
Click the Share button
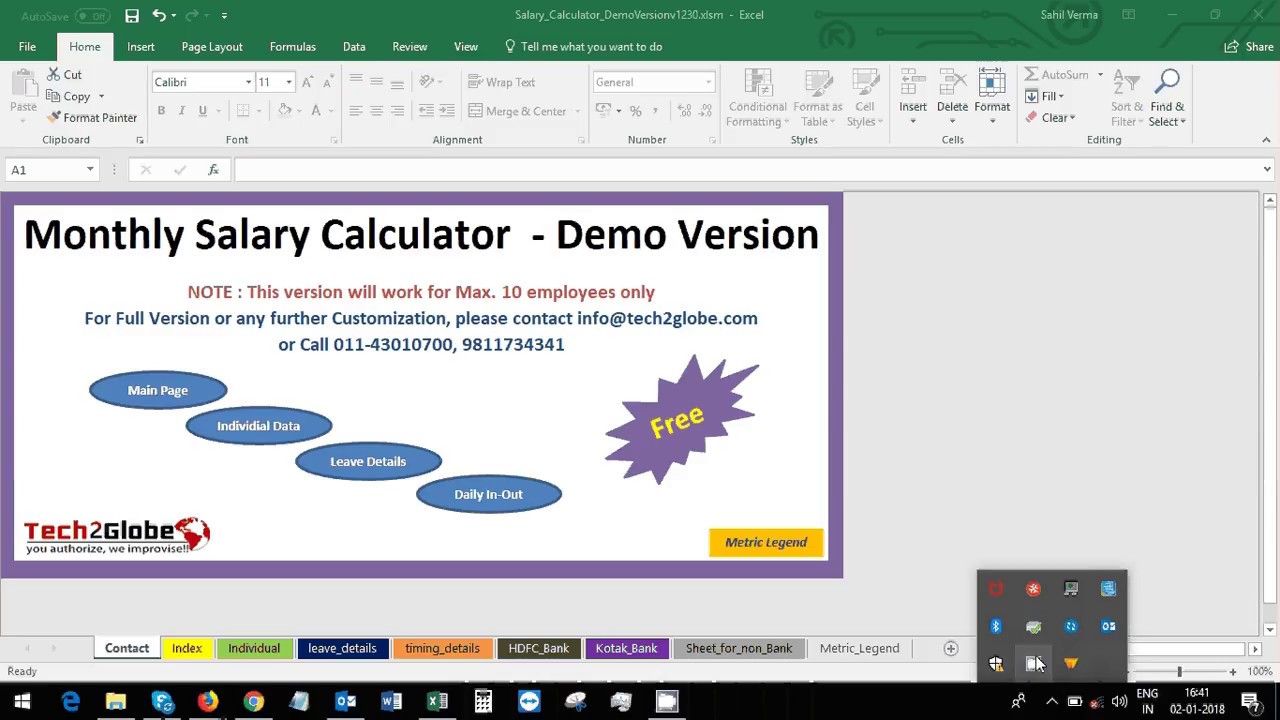[x=1249, y=47]
